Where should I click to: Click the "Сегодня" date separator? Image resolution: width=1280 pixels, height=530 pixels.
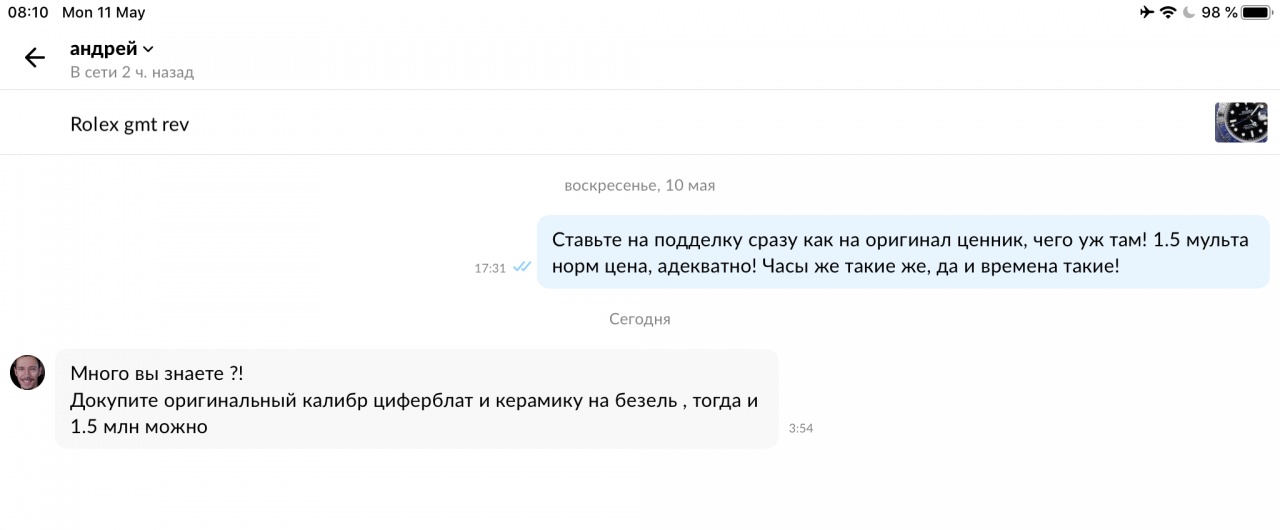click(639, 319)
